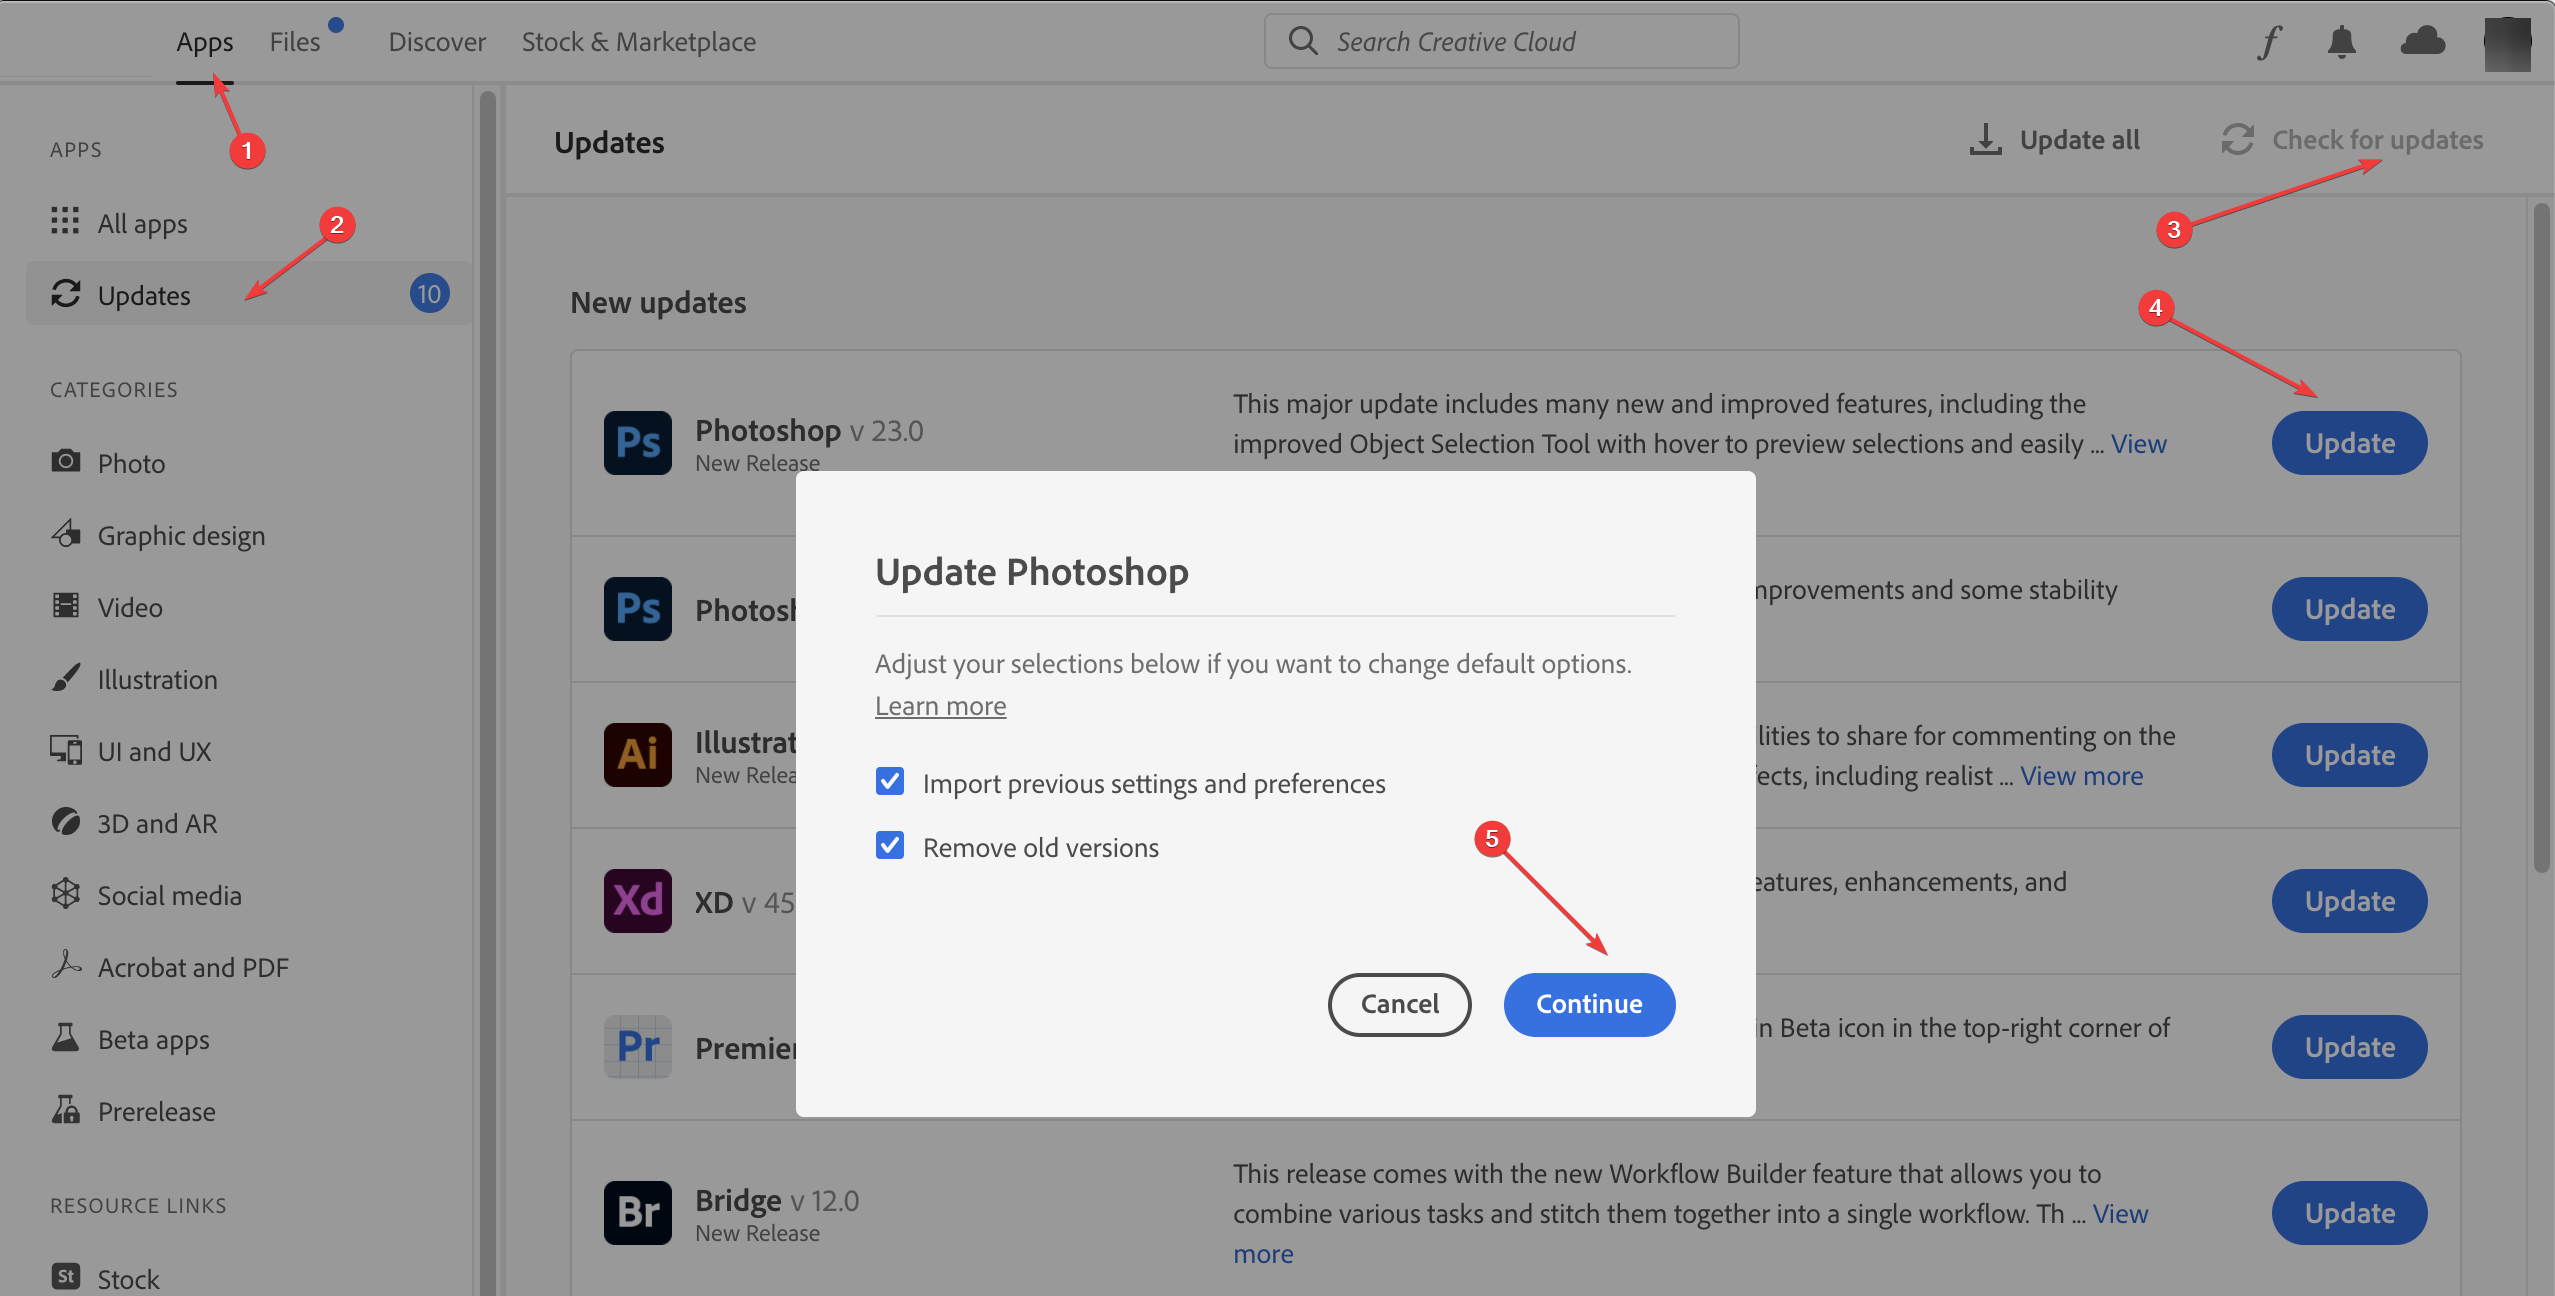The image size is (2555, 1296).
Task: Click the Illustrator Ai app icon
Action: (x=638, y=754)
